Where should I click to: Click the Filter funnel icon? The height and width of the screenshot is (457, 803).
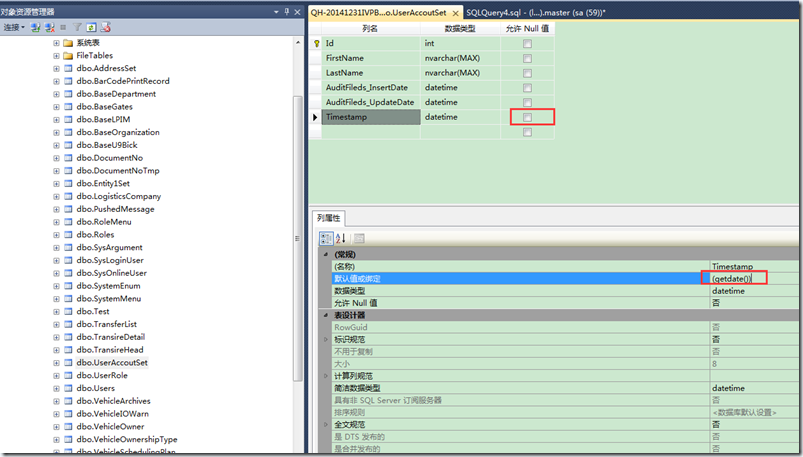pyautogui.click(x=77, y=27)
